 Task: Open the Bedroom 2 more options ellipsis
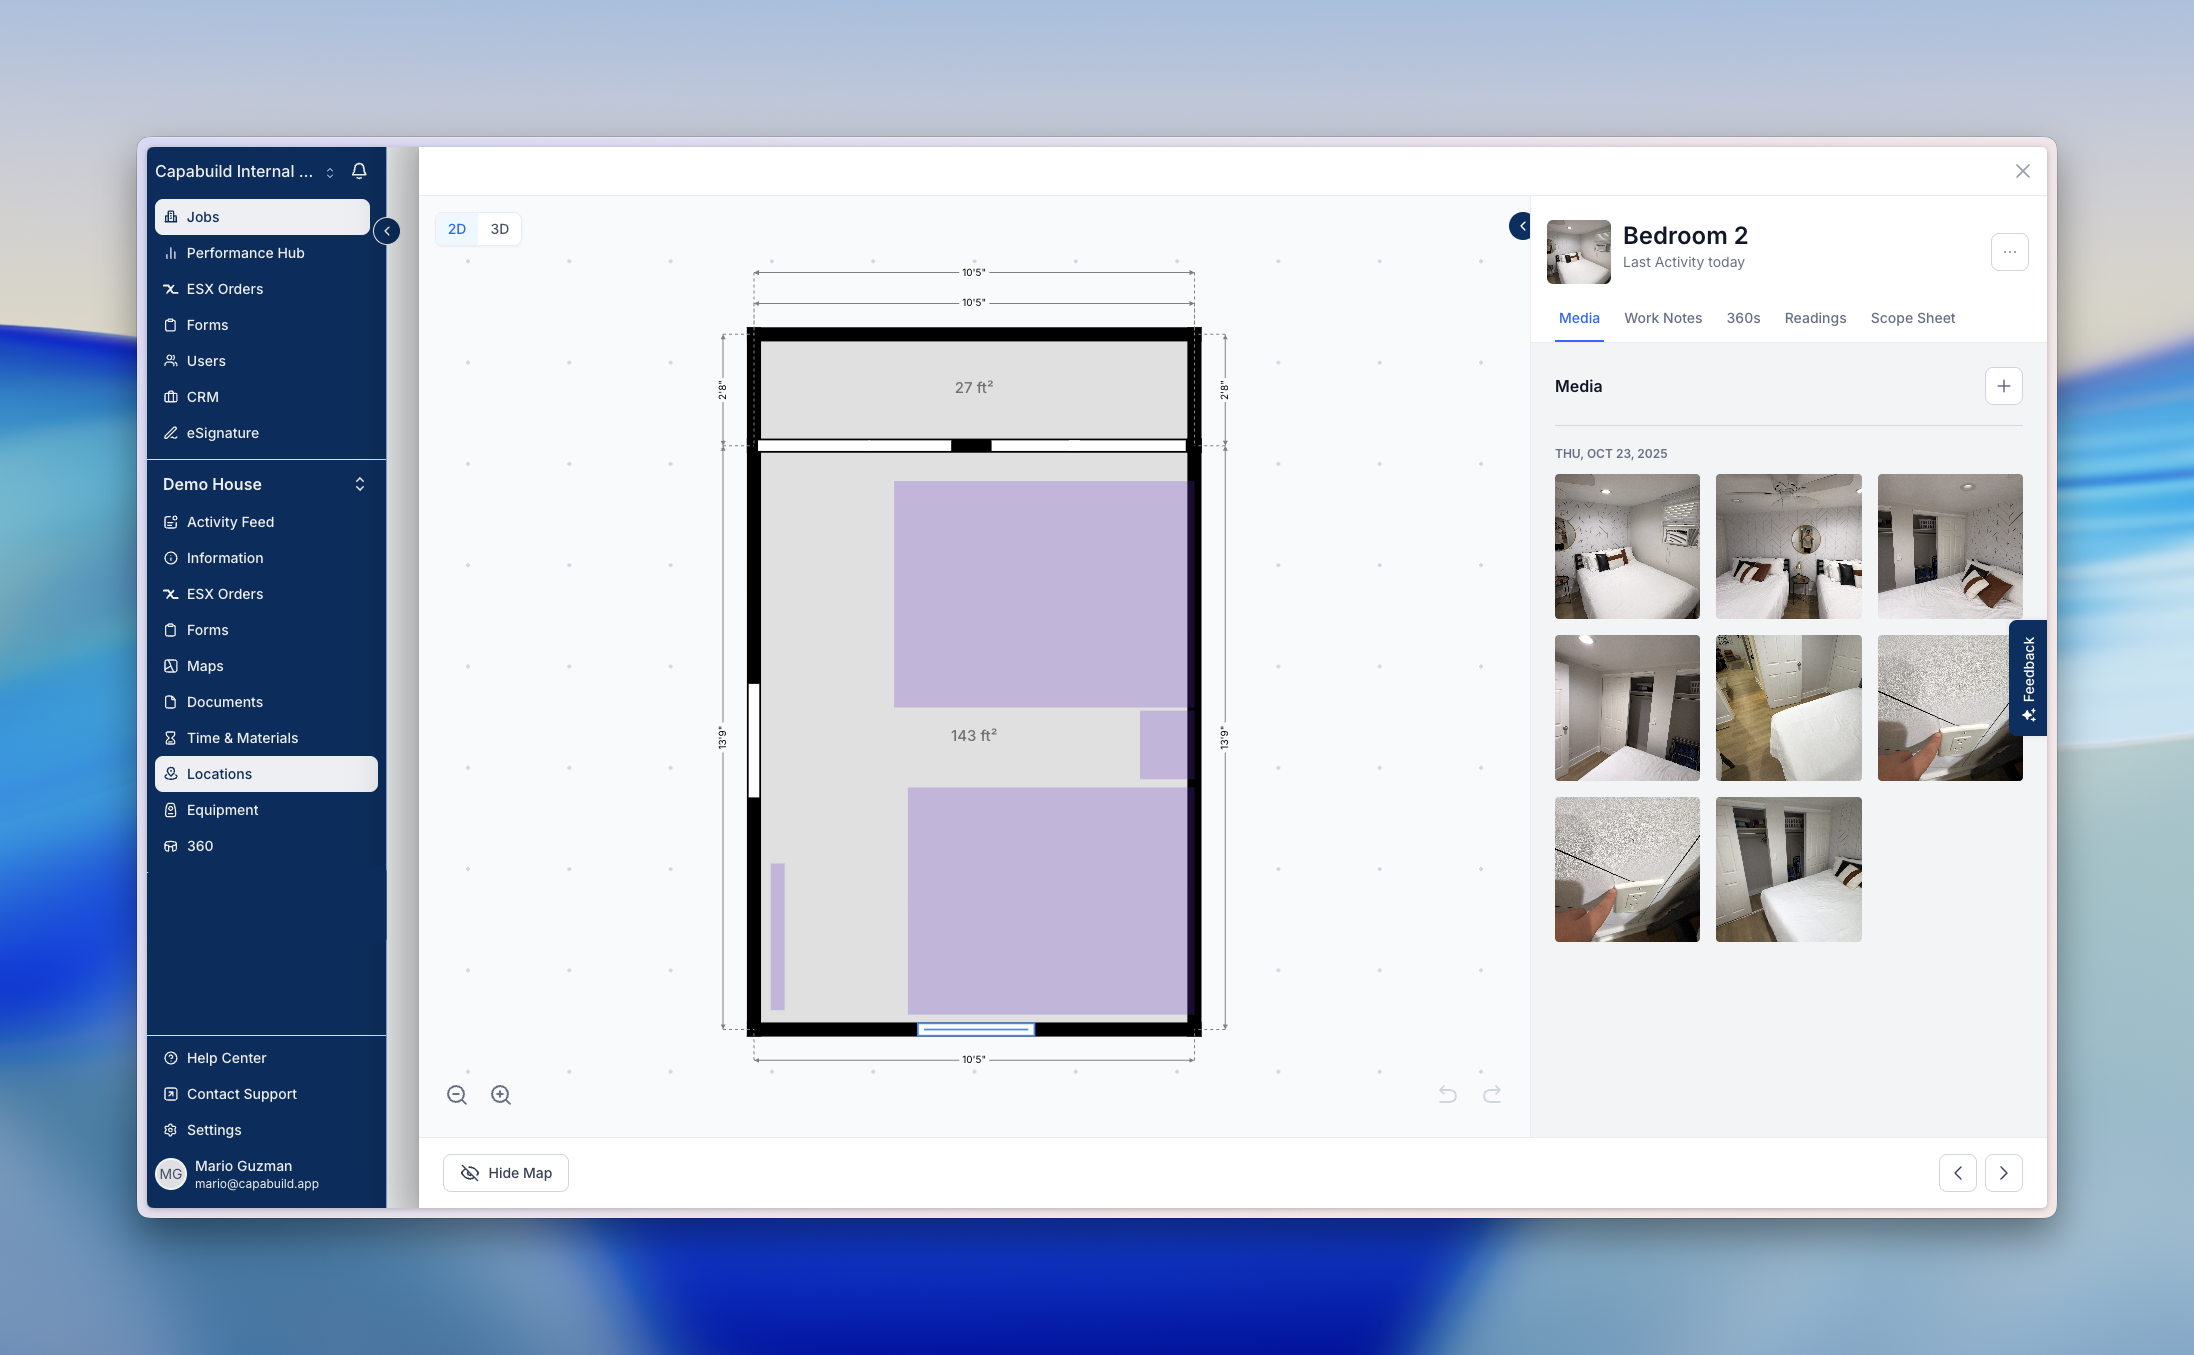coord(2009,252)
